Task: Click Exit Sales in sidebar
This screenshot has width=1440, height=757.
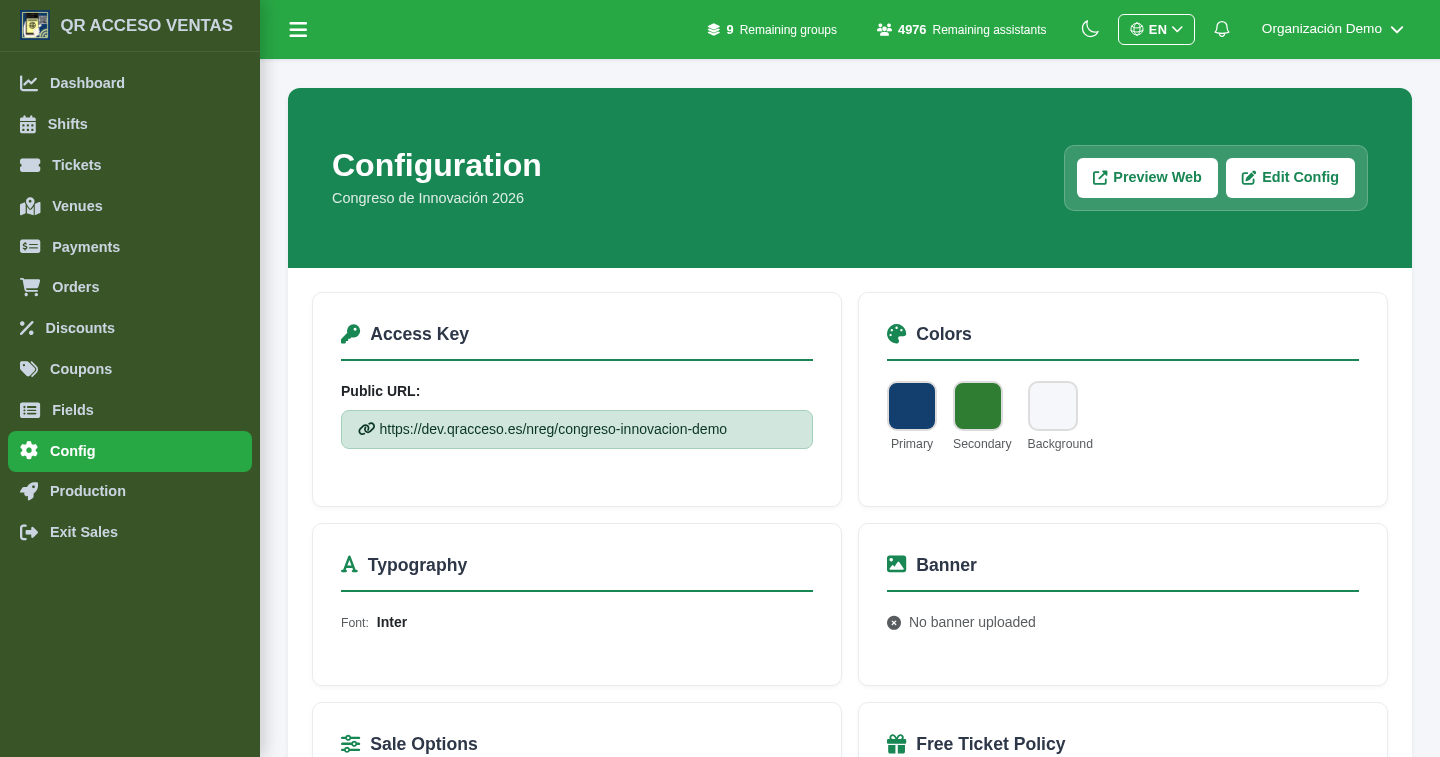Action: (130, 532)
